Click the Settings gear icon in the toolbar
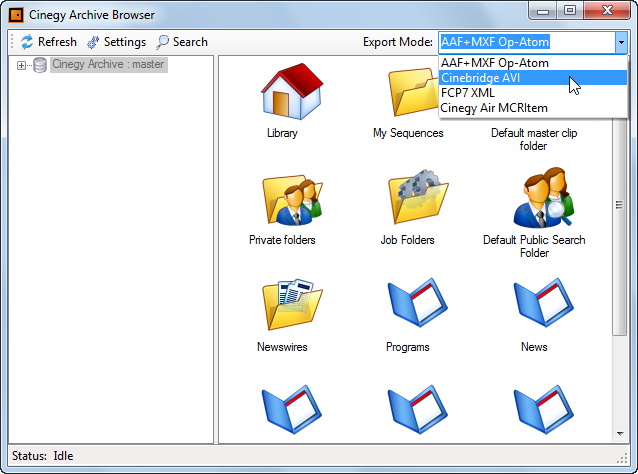The width and height of the screenshot is (638, 474). click(x=93, y=42)
